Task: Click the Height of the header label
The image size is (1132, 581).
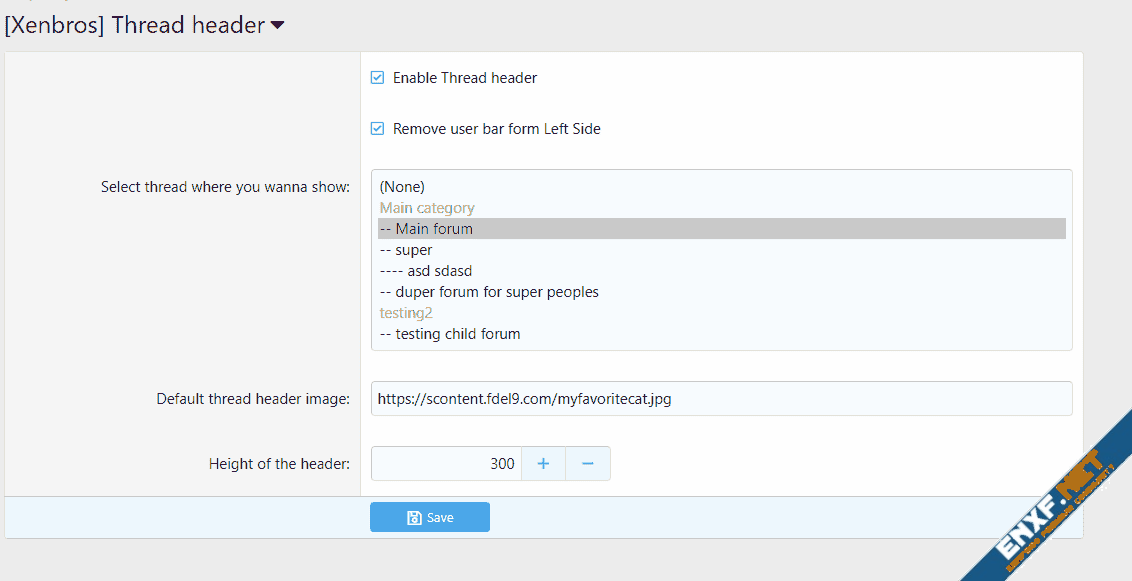Action: point(279,464)
